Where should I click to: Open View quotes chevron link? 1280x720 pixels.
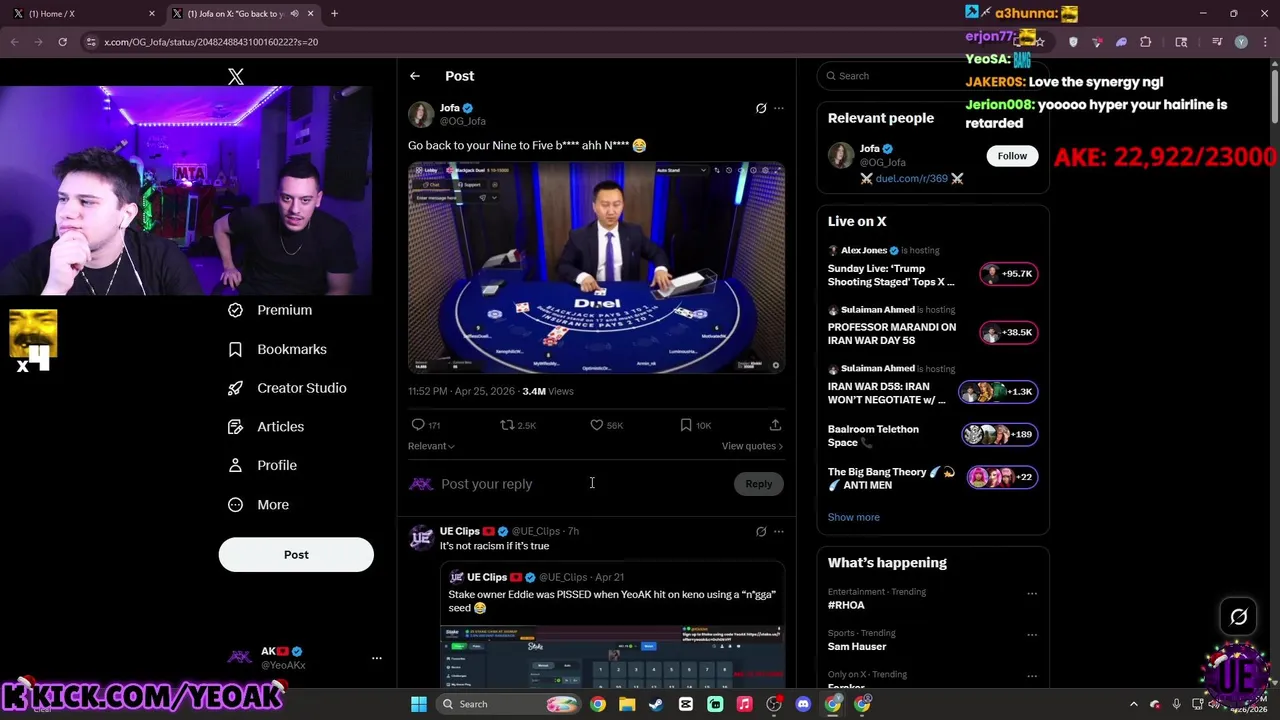click(x=752, y=446)
